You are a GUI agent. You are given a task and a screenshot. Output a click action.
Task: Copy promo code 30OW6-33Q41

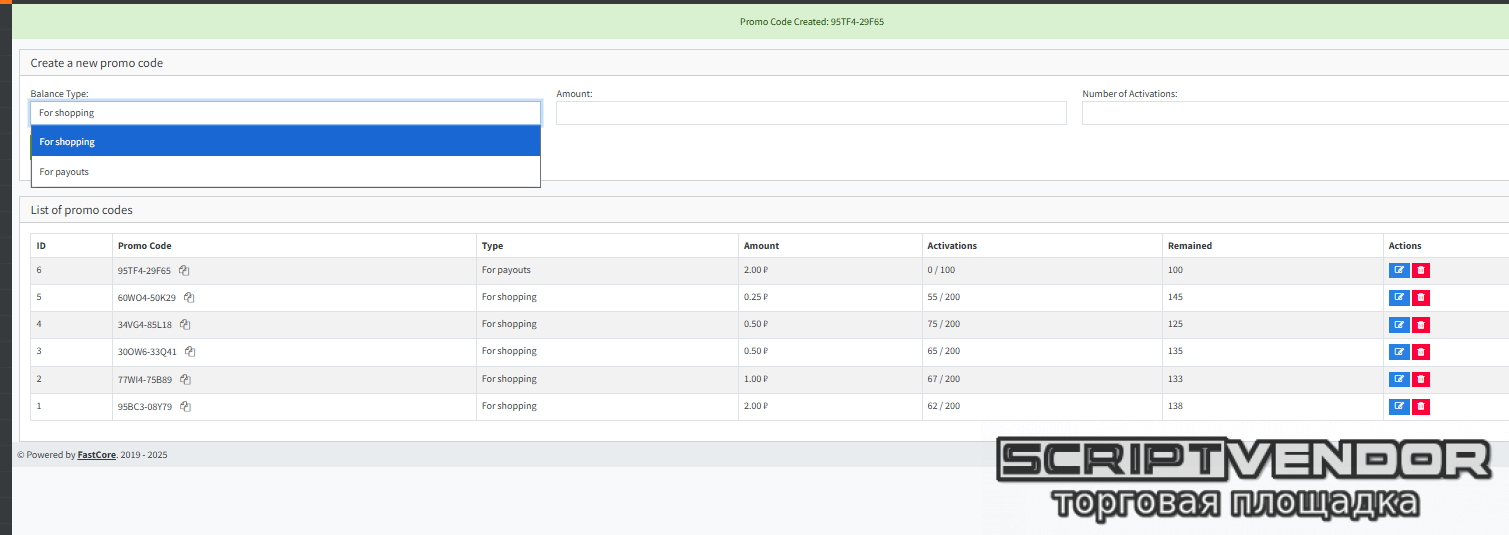pos(190,352)
